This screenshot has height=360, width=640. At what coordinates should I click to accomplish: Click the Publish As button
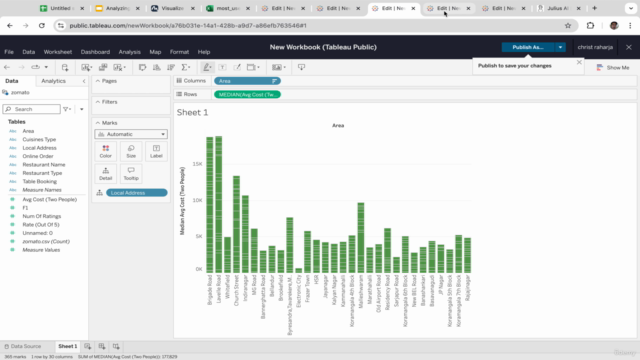[528, 47]
